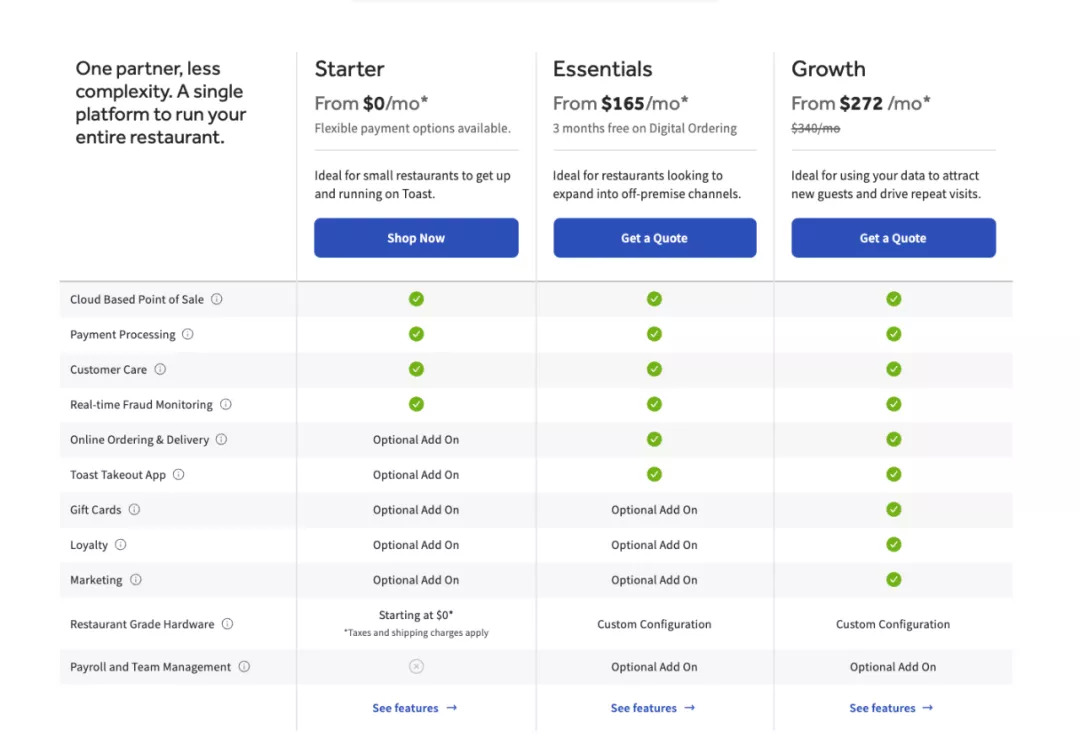The height and width of the screenshot is (738, 1080).
Task: Click Payroll and Team Management info icon
Action: point(244,667)
